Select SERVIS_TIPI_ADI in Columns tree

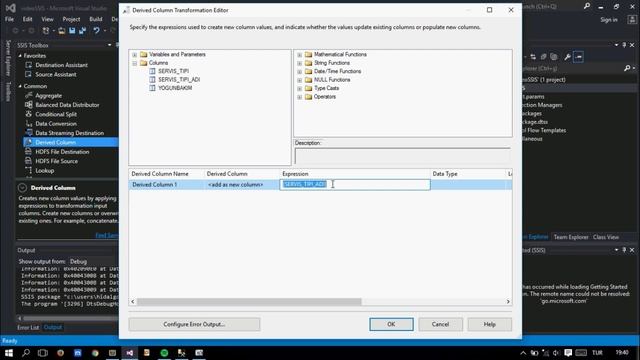(x=179, y=80)
